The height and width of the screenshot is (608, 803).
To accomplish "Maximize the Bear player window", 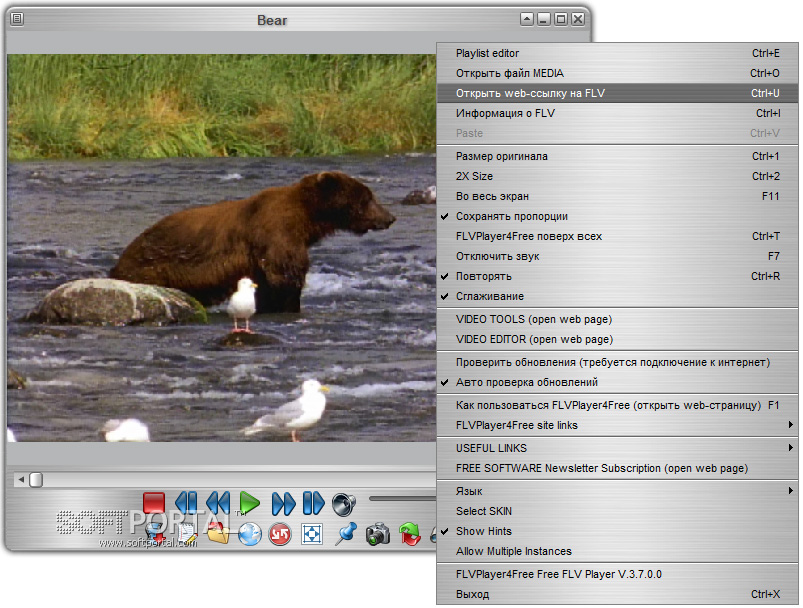I will [561, 19].
